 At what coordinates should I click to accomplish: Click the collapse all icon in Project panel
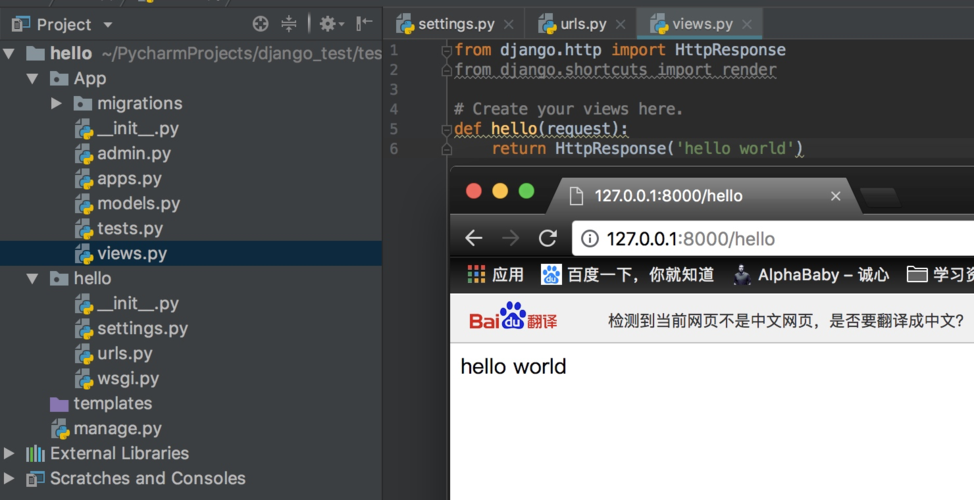click(289, 24)
